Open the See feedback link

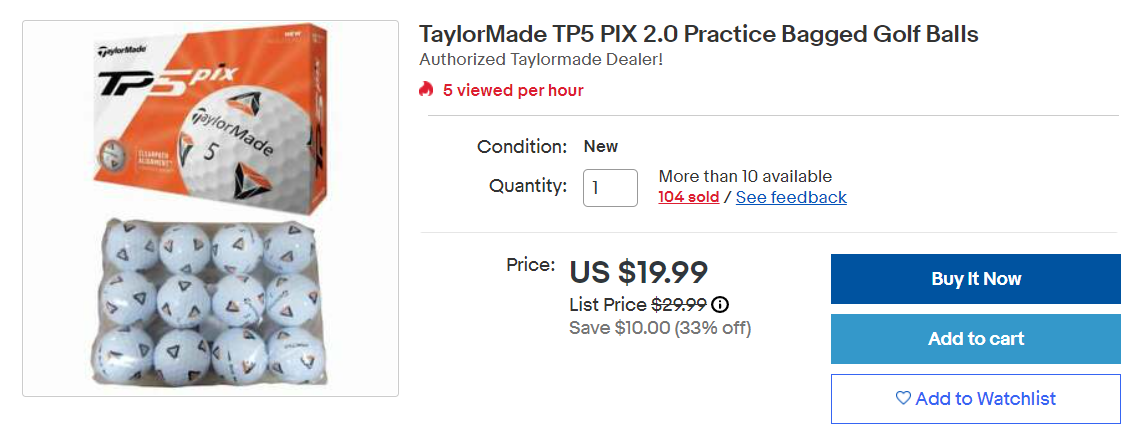[x=791, y=197]
